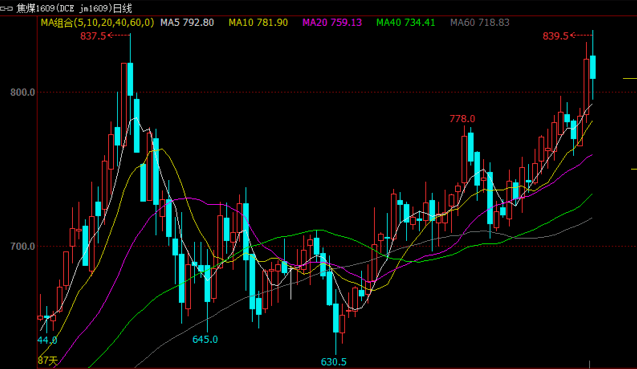Image resolution: width=637 pixels, height=369 pixels.
Task: Click the chart link icon beside 焦煤1609 title
Action: (6, 8)
